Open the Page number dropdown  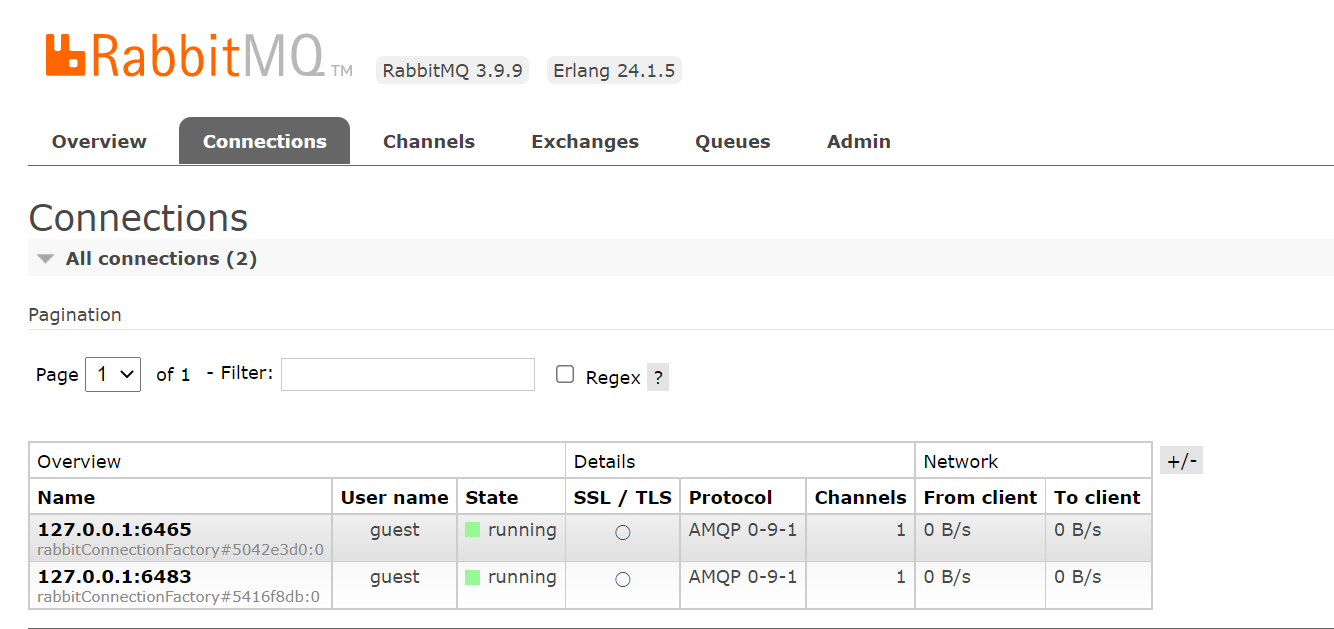(113, 375)
